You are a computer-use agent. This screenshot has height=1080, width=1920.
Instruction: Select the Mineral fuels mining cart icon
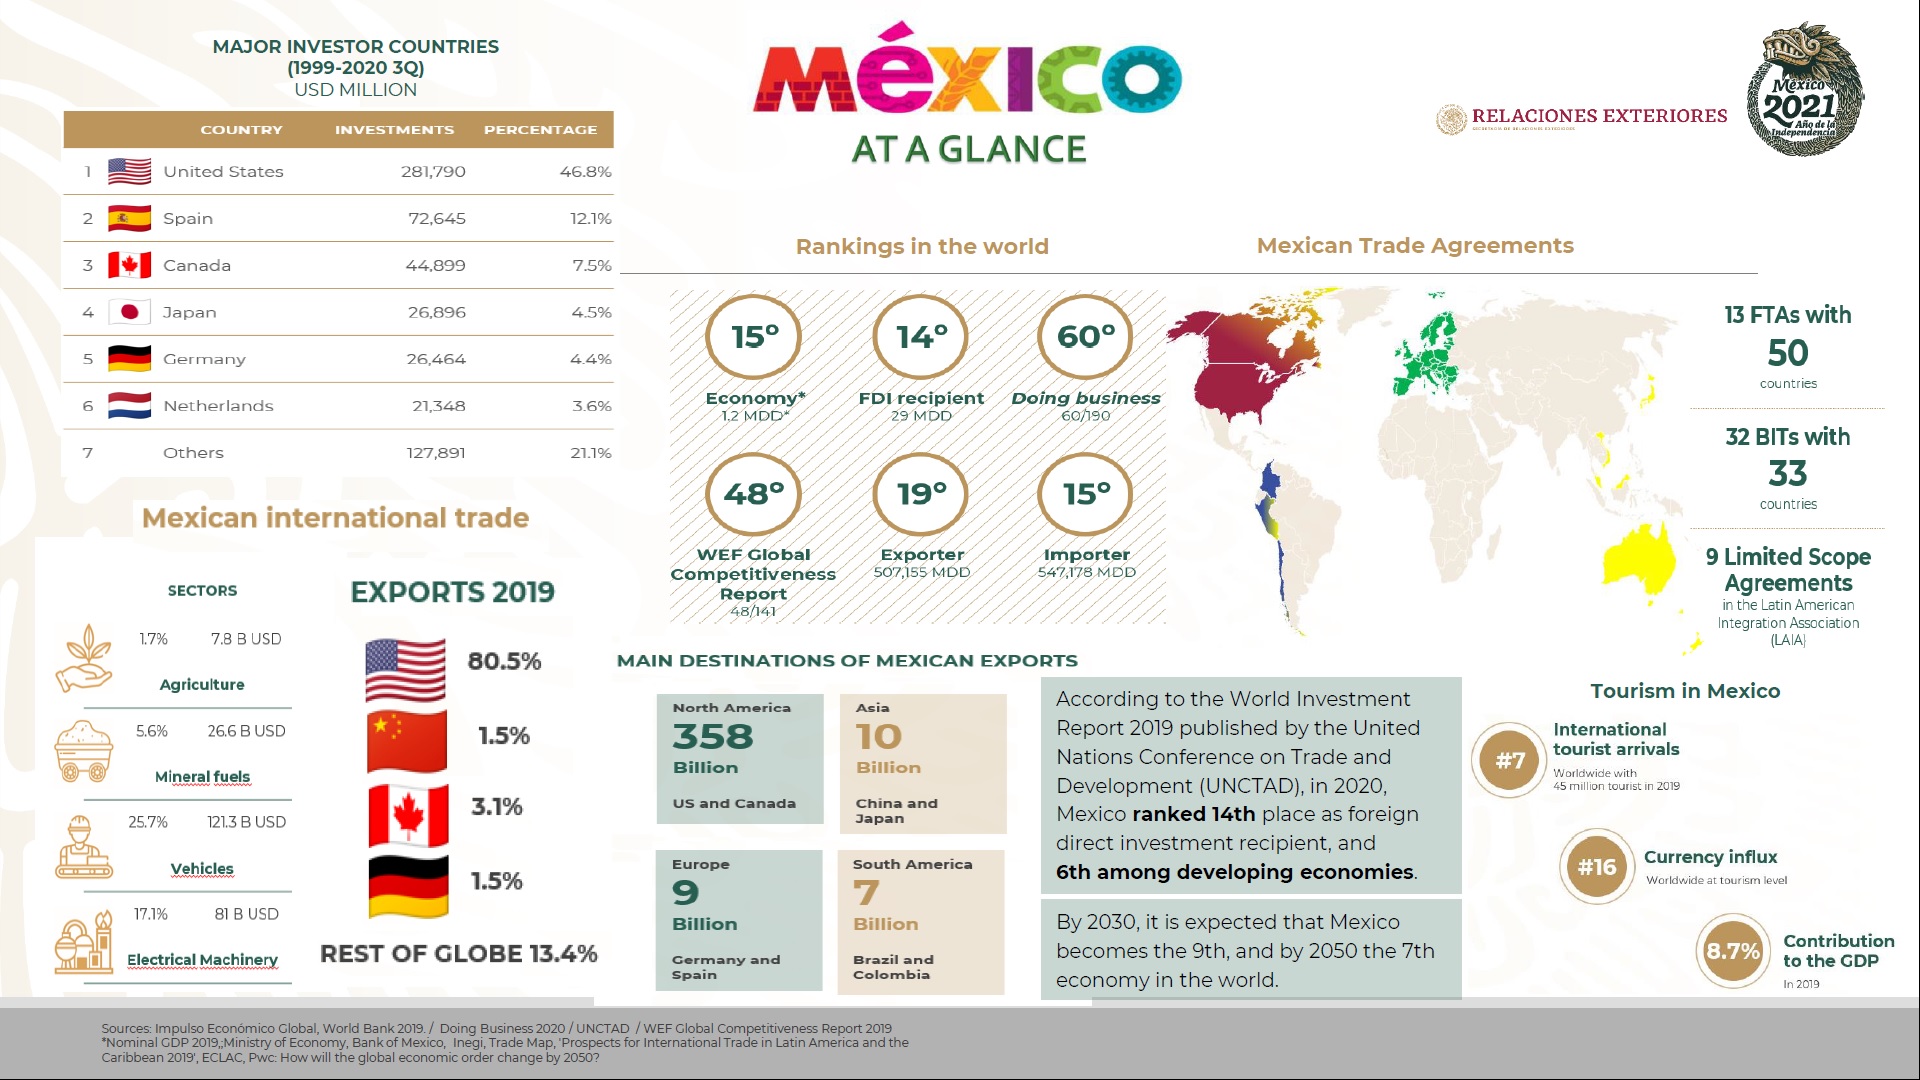(84, 751)
